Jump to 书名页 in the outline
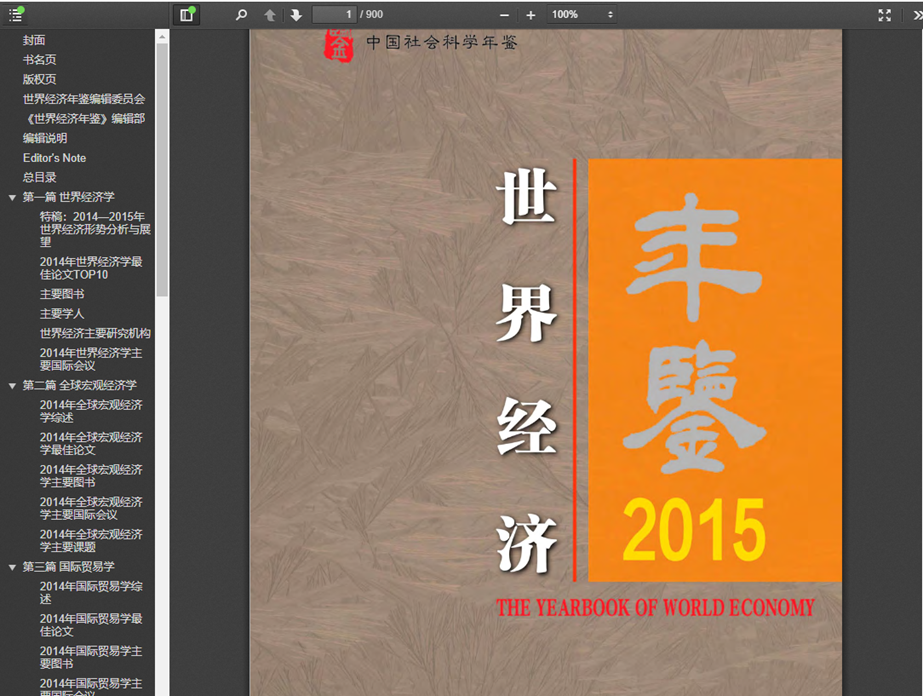923x696 pixels. tap(39, 59)
